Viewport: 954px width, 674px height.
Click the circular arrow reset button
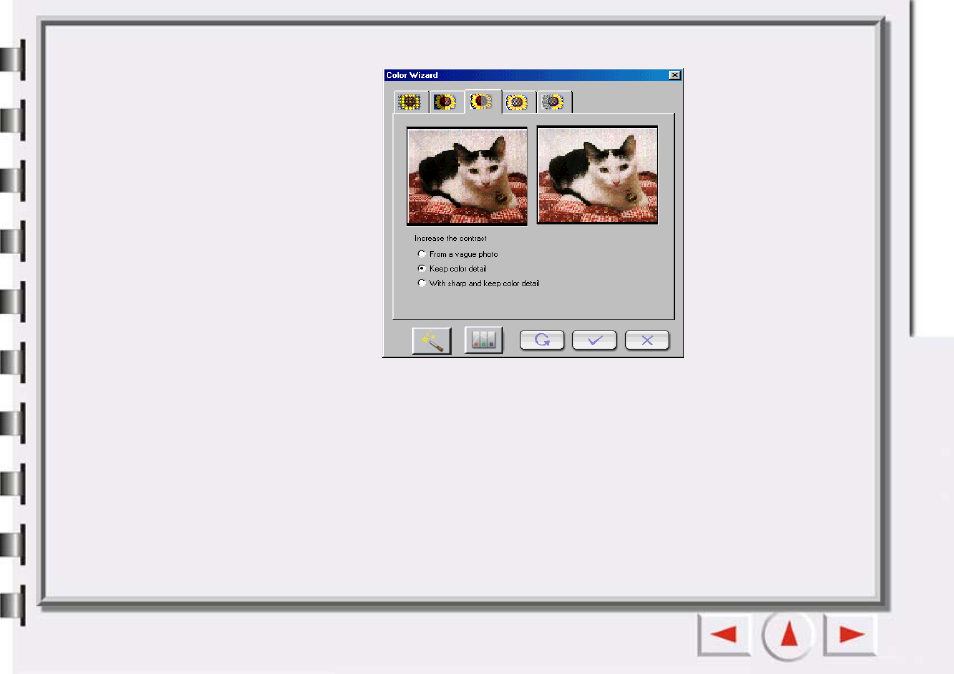pyautogui.click(x=542, y=340)
